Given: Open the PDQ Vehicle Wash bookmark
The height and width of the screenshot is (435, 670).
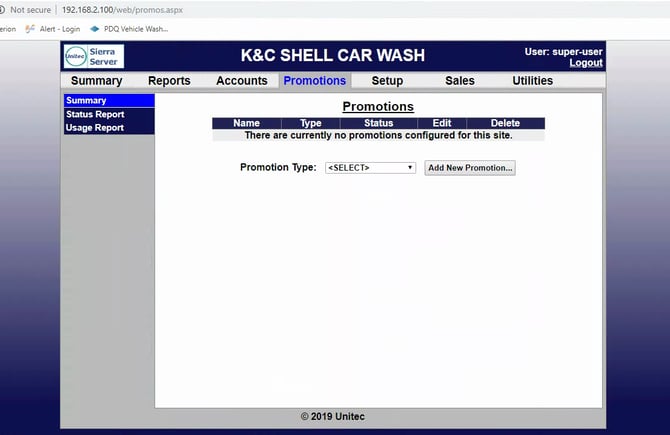Looking at the screenshot, I should tap(130, 29).
